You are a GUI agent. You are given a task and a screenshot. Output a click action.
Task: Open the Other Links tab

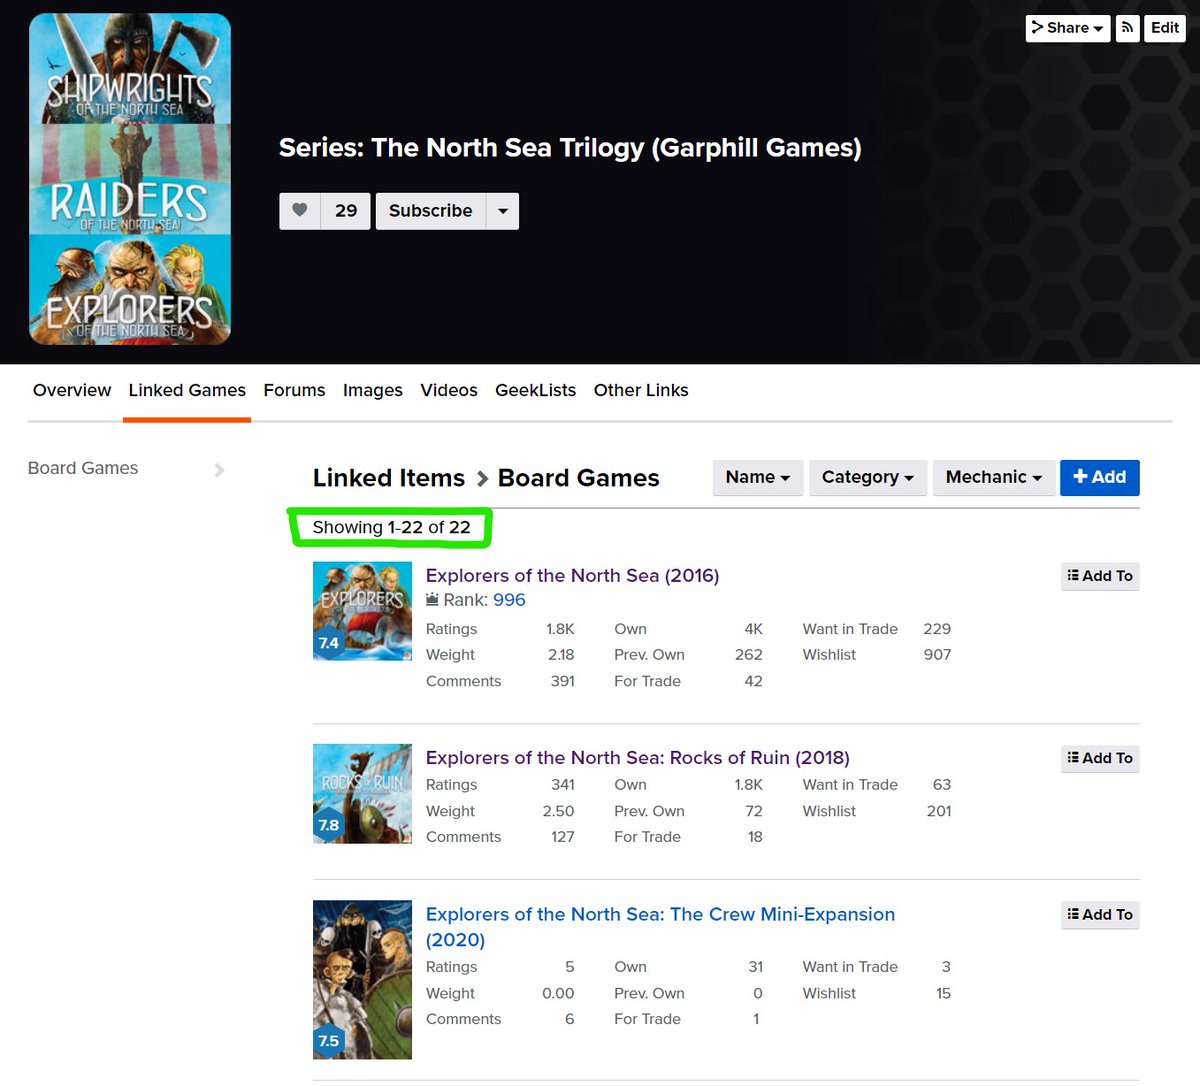click(x=641, y=390)
